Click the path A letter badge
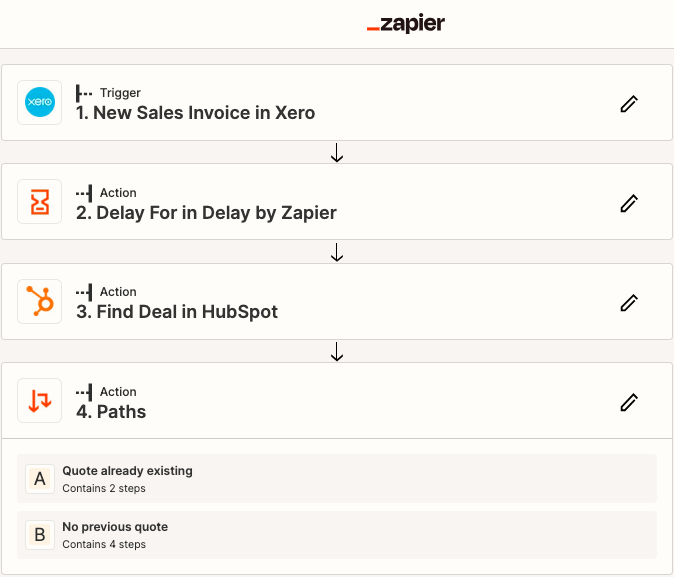Viewport: 674px width, 577px height. pos(40,479)
